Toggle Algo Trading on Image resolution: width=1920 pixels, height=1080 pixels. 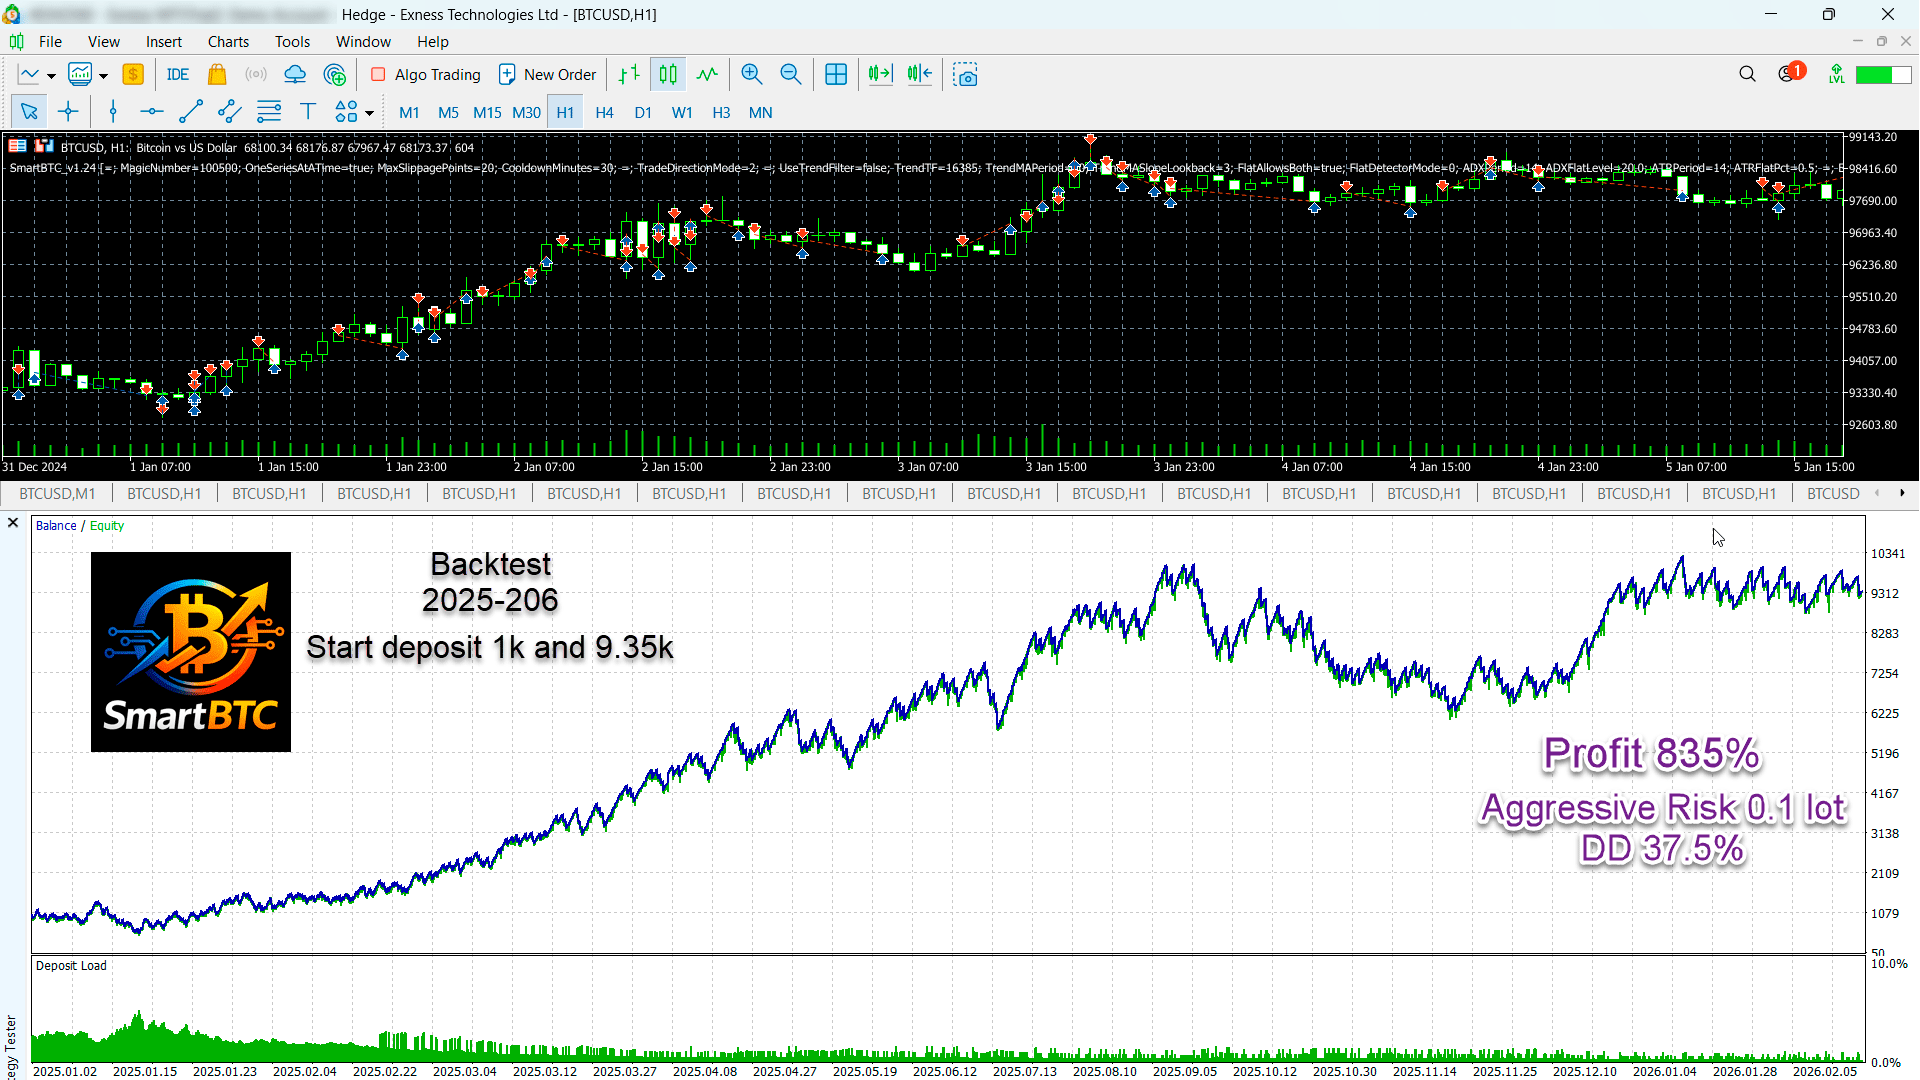426,75
